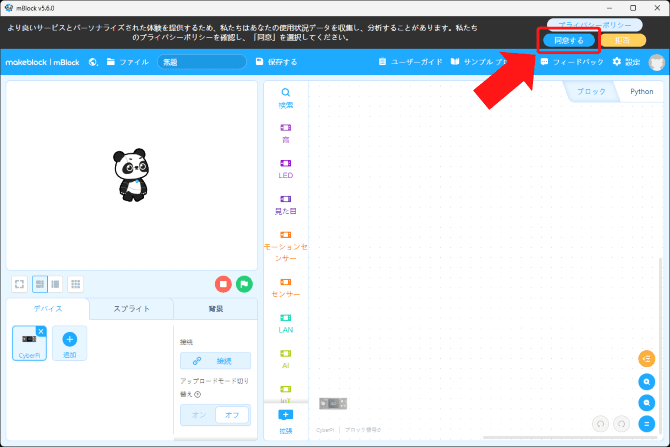
Task: Click the connect (接続) button
Action: [x=215, y=361]
